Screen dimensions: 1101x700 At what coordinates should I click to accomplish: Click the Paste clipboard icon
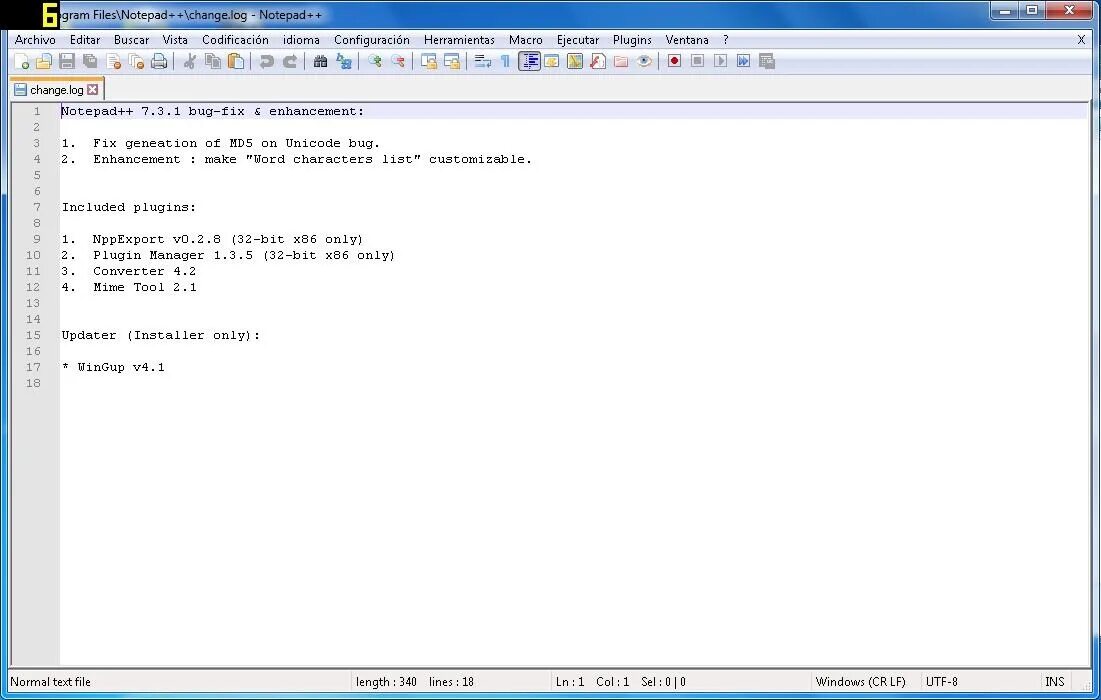236,62
